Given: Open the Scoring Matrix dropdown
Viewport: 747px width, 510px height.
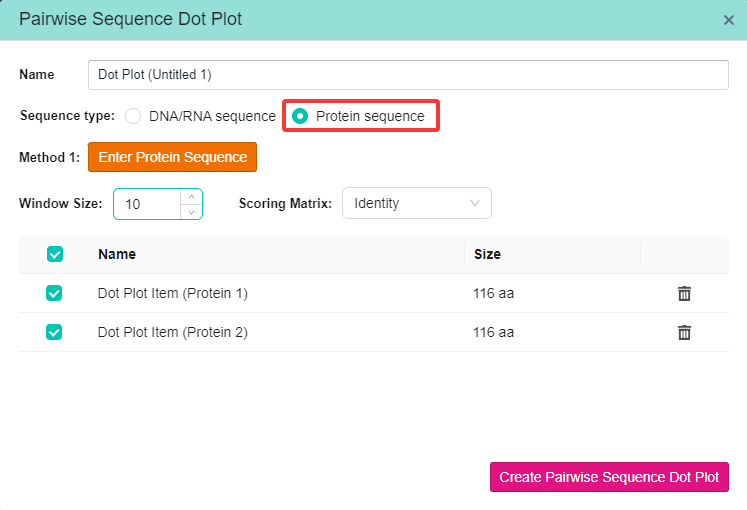Looking at the screenshot, I should 417,203.
